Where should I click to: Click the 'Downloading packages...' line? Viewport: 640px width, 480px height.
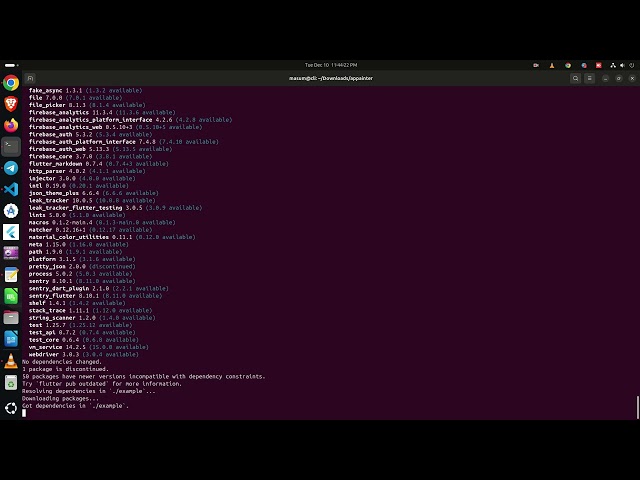point(60,399)
